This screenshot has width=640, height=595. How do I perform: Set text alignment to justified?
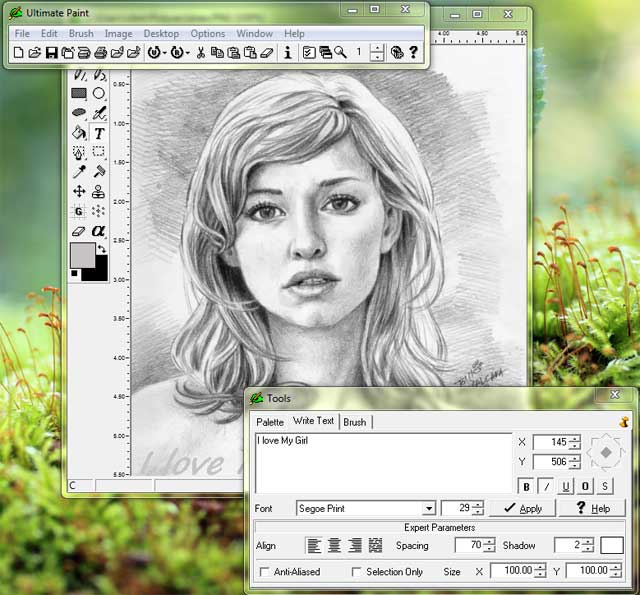coord(375,546)
